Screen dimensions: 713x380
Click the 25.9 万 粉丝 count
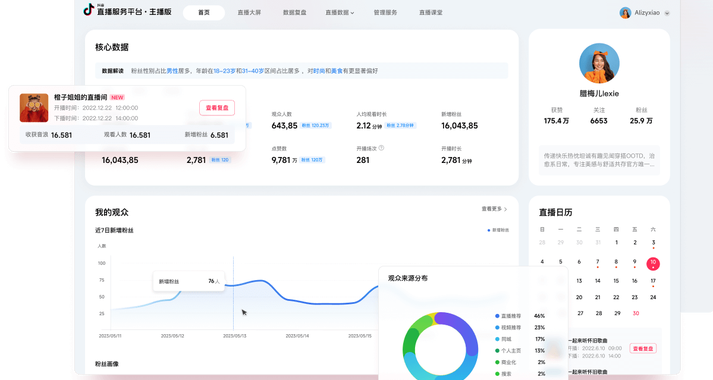pyautogui.click(x=641, y=121)
